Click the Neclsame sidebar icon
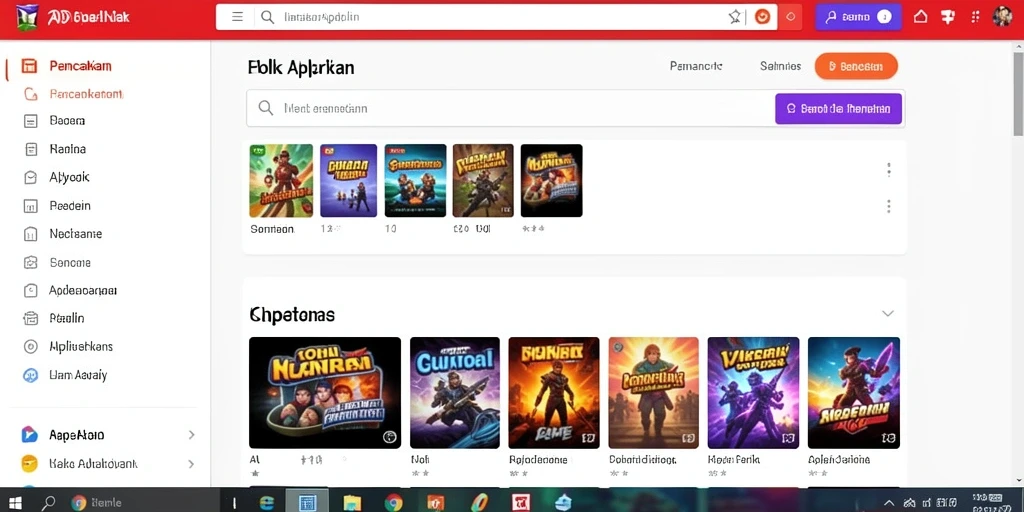Screen dimensions: 1024x512 pyautogui.click(x=30, y=234)
